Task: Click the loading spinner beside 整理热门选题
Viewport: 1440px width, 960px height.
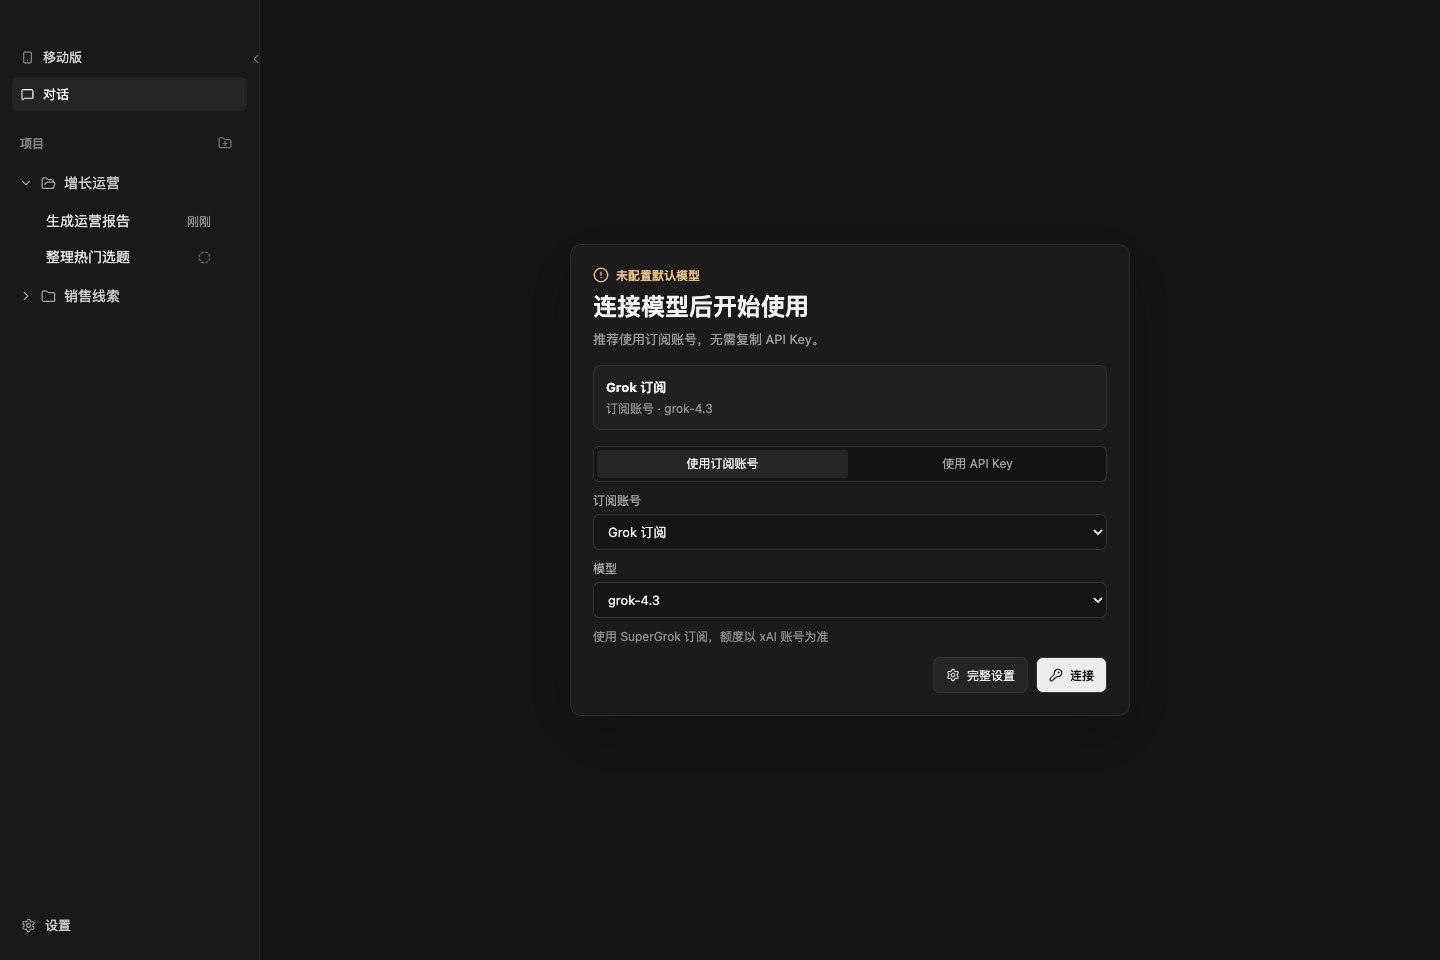Action: 204,257
